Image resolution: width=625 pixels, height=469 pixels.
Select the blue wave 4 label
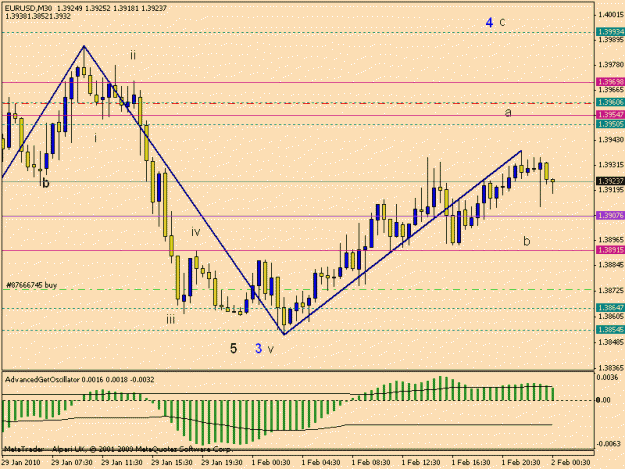(x=489, y=23)
